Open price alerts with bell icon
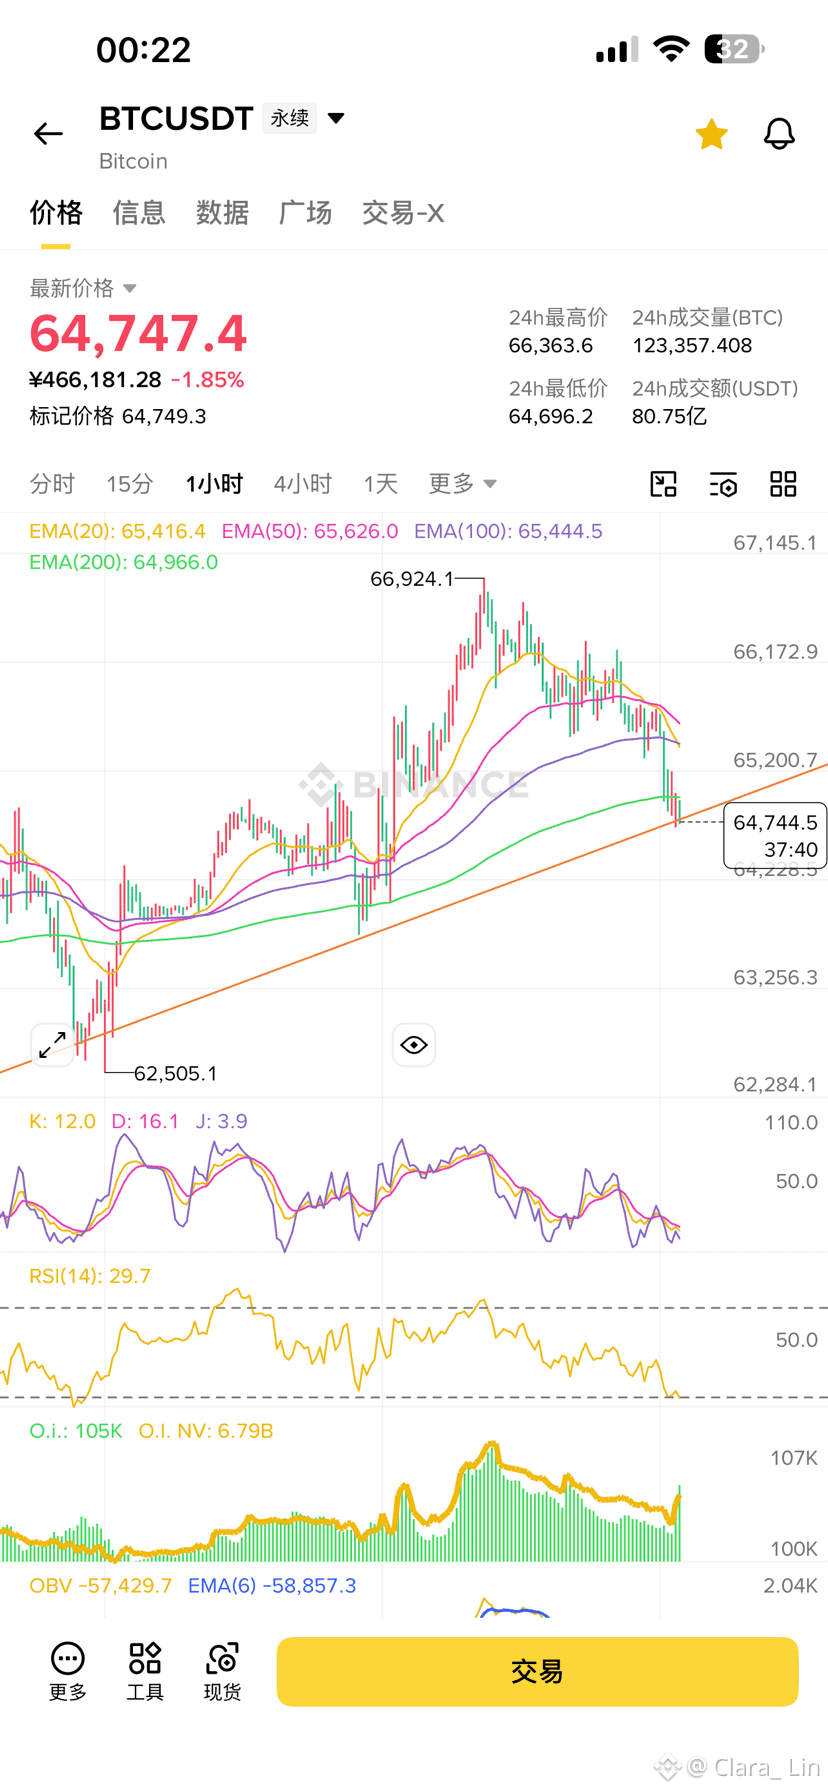828x1792 pixels. (x=779, y=134)
